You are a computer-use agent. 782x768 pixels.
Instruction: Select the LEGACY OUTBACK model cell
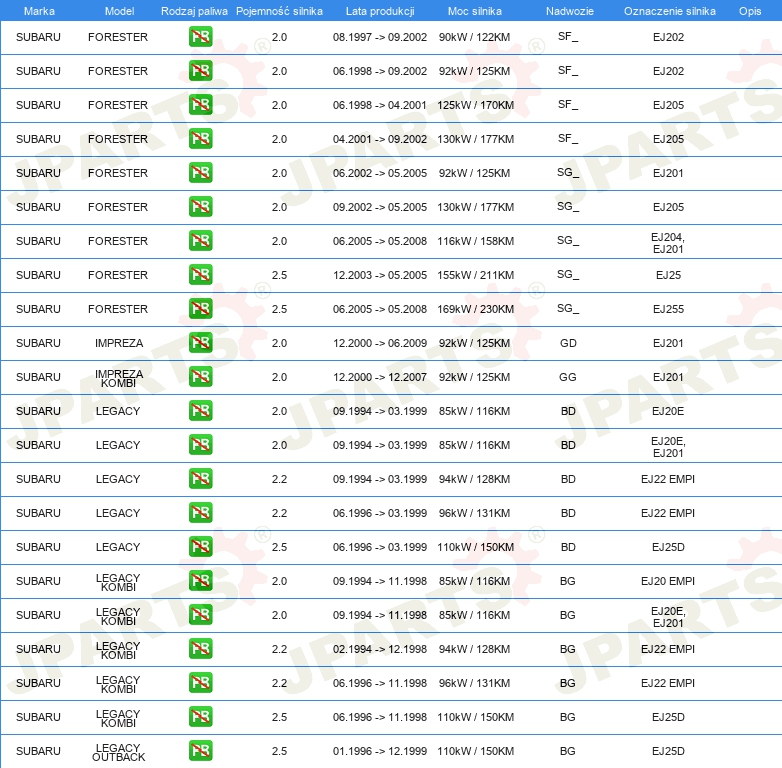click(x=119, y=753)
